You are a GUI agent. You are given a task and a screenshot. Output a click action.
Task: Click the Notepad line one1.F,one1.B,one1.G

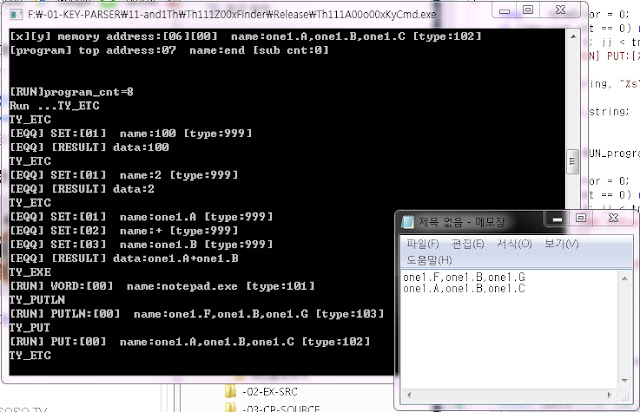pos(464,277)
